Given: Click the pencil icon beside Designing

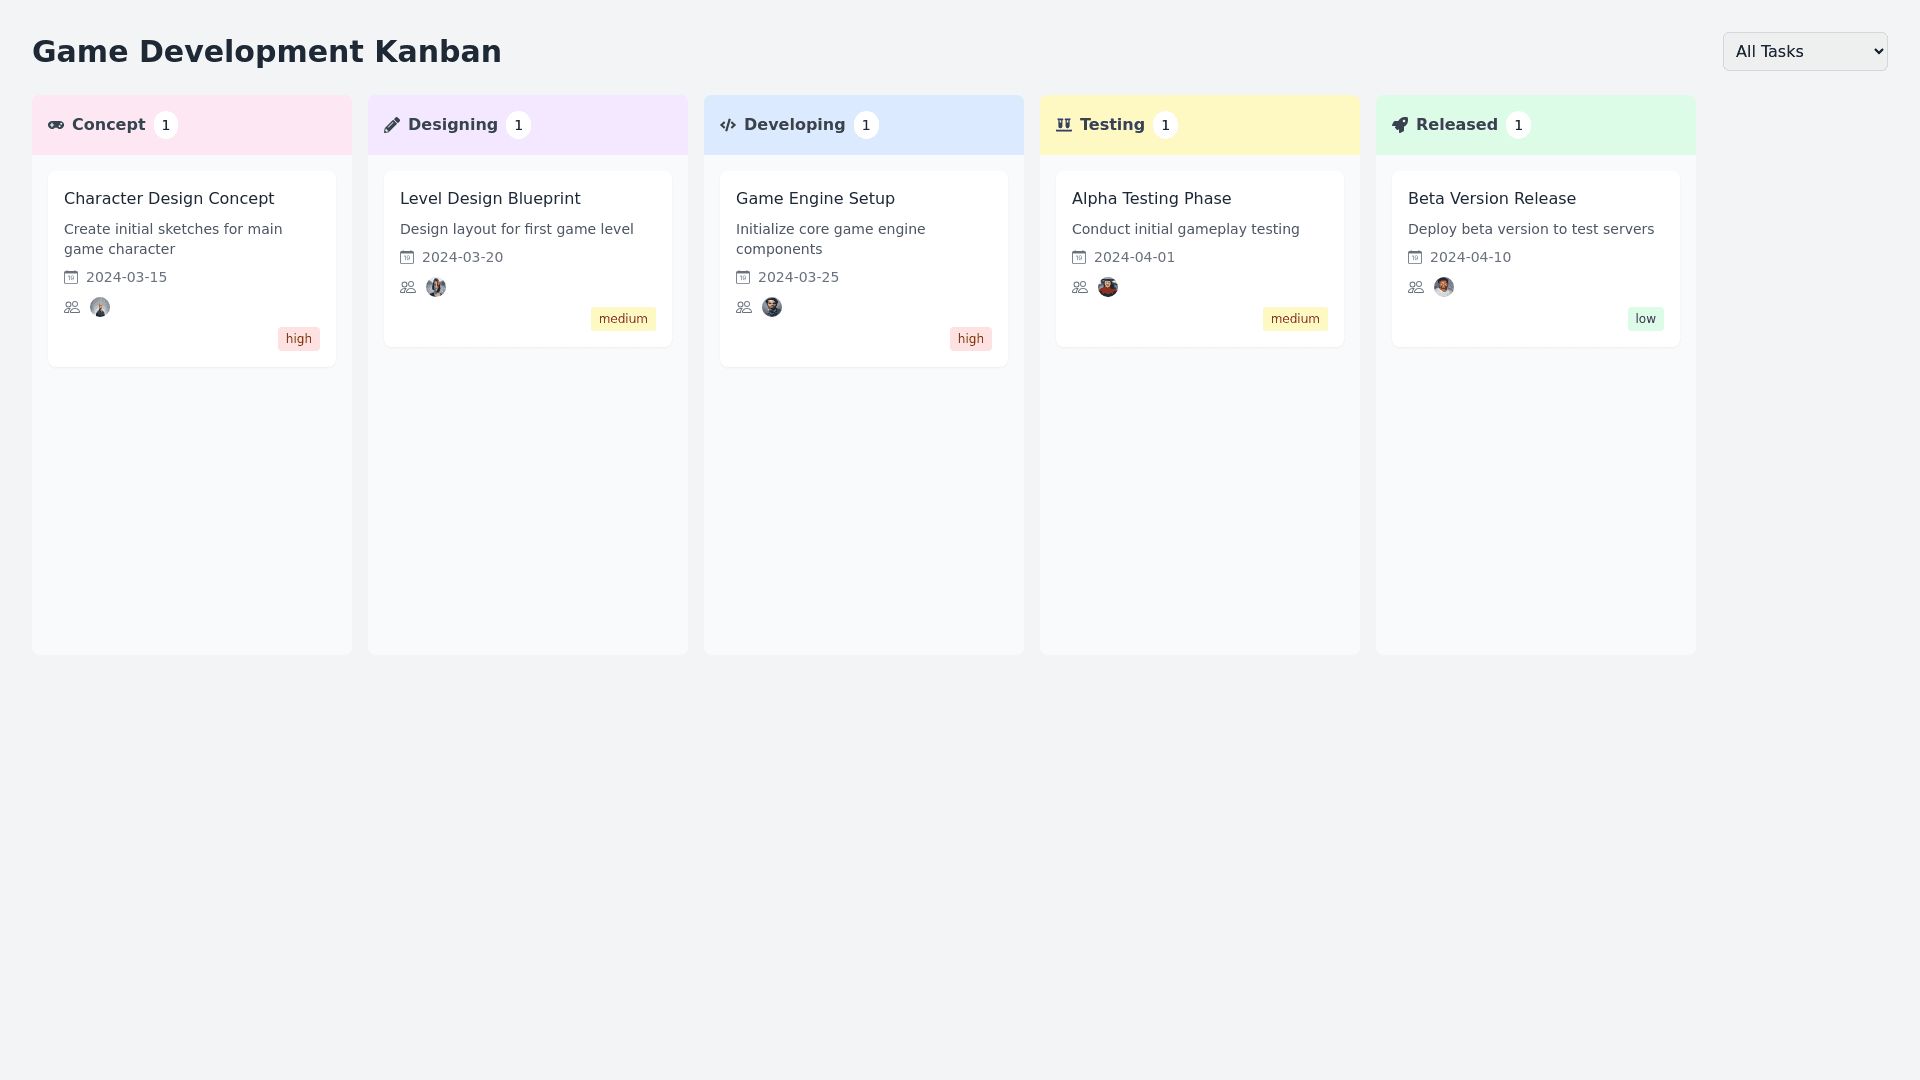Looking at the screenshot, I should click(392, 125).
